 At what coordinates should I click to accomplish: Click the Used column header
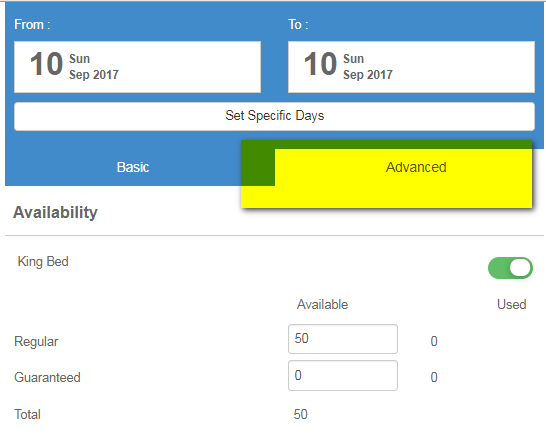(511, 304)
